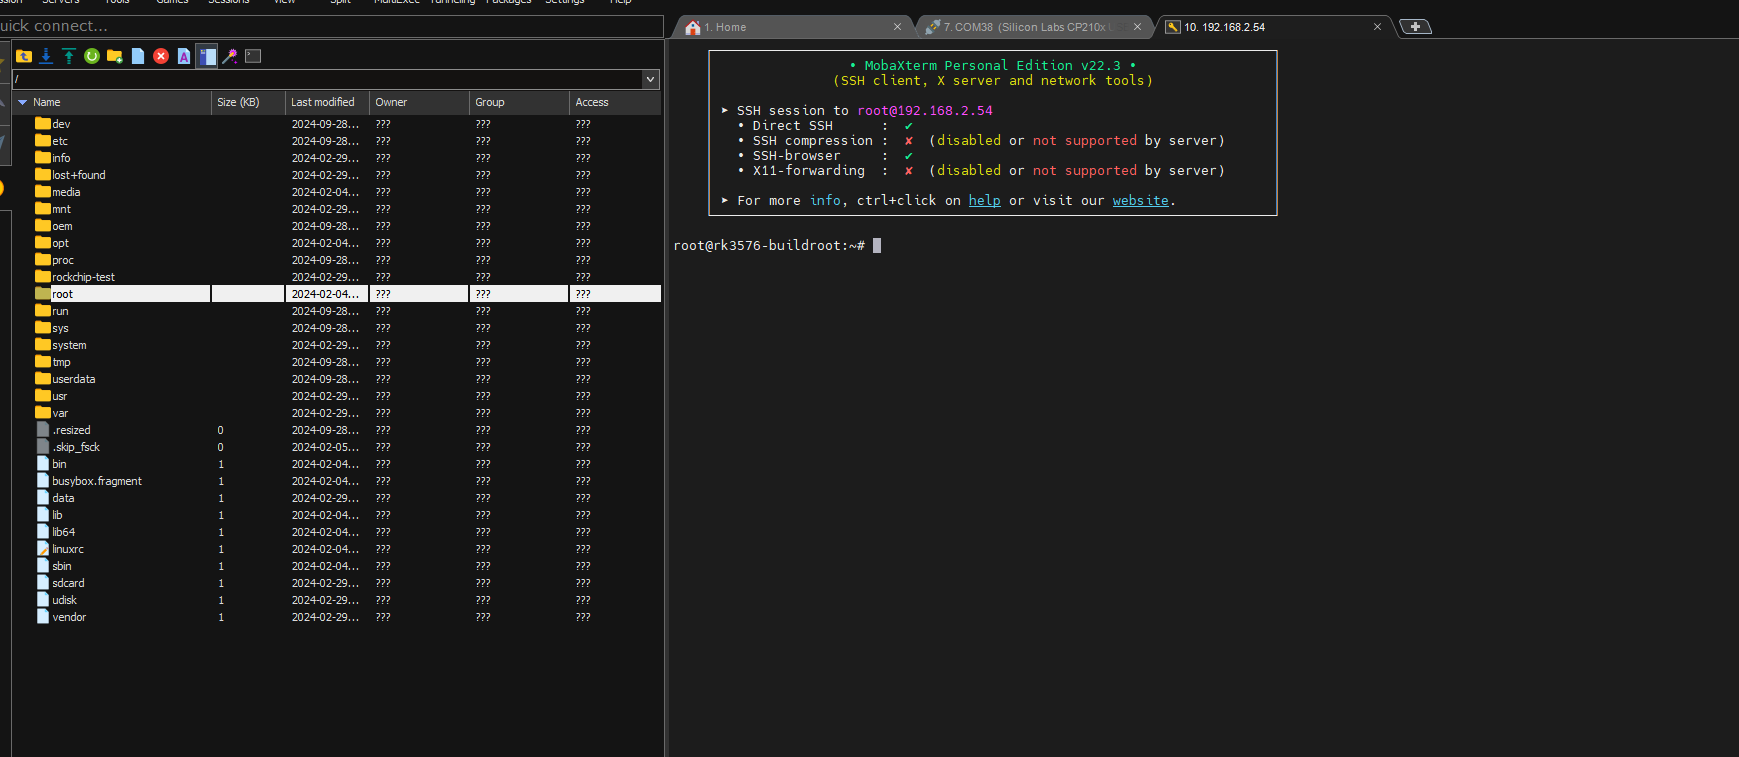Select the opt folder icon

[x=43, y=243]
